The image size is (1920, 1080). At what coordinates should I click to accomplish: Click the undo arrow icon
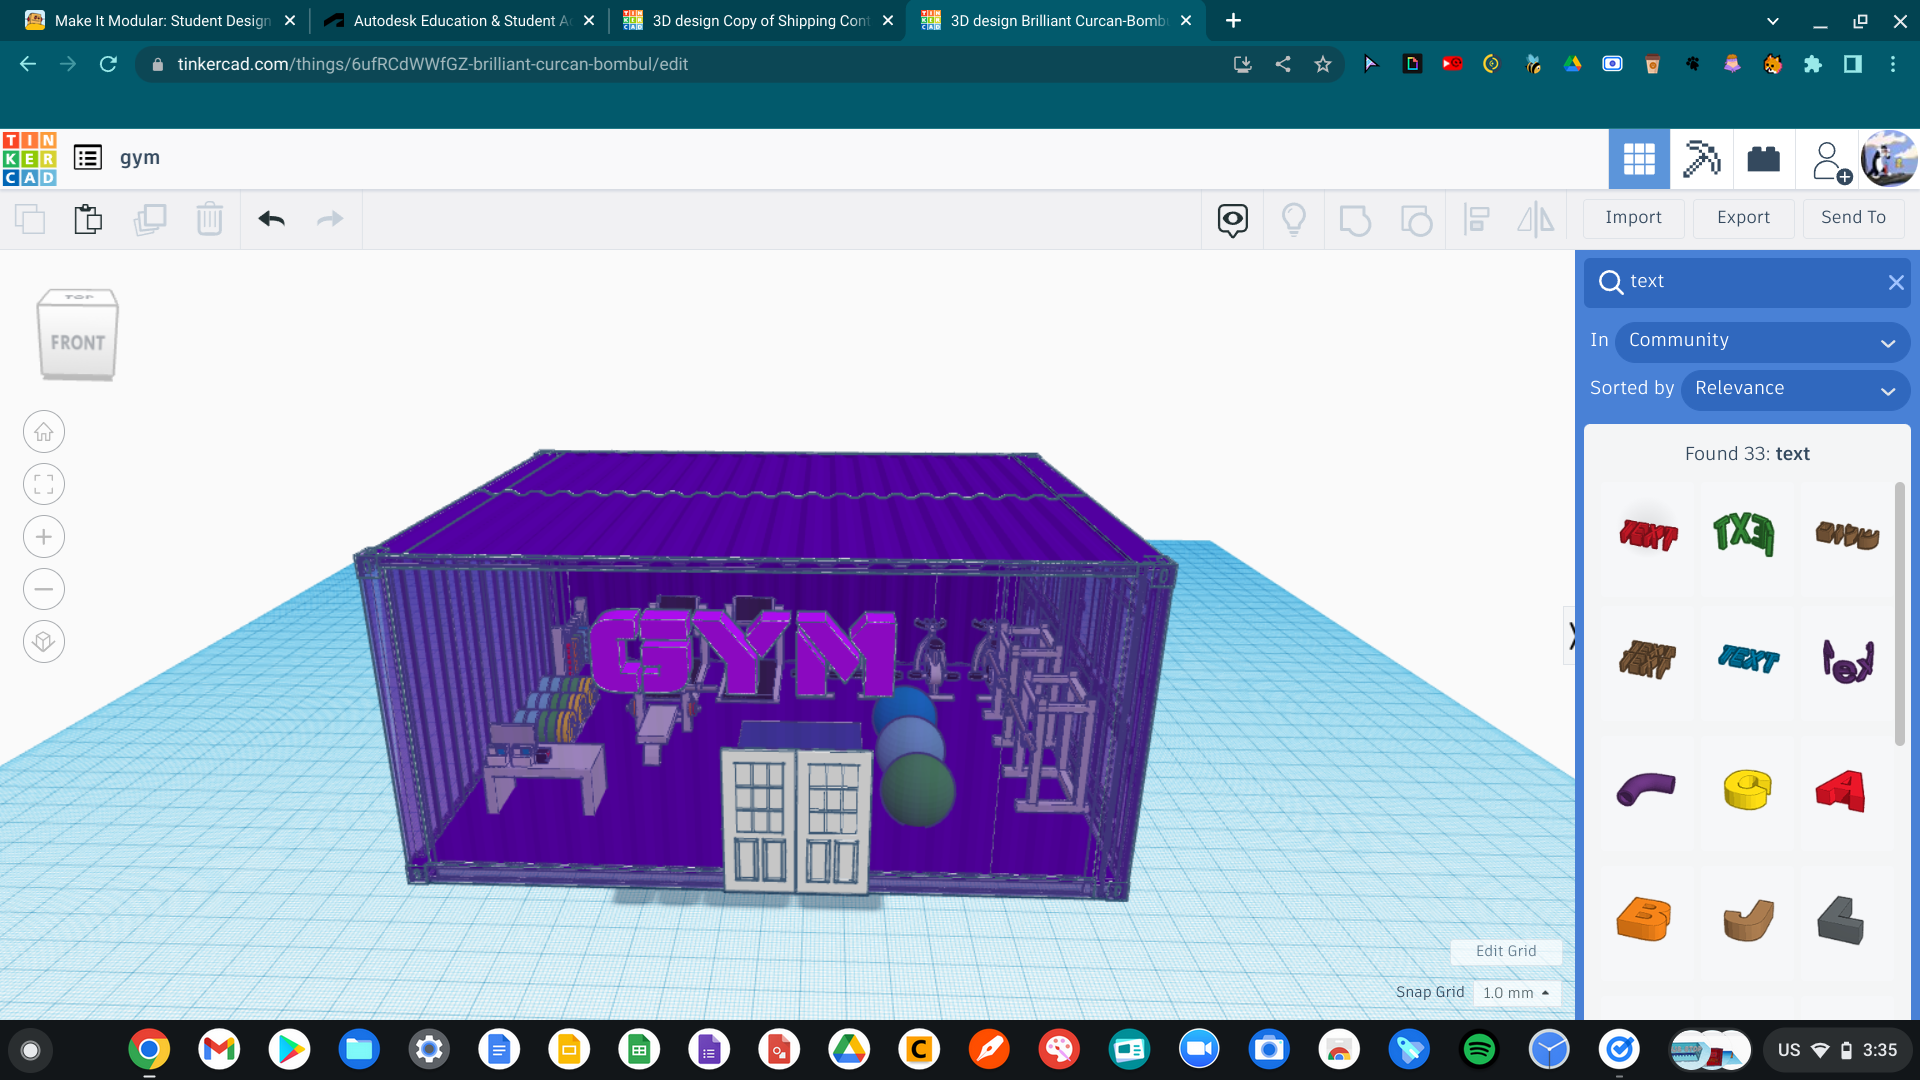[x=270, y=218]
